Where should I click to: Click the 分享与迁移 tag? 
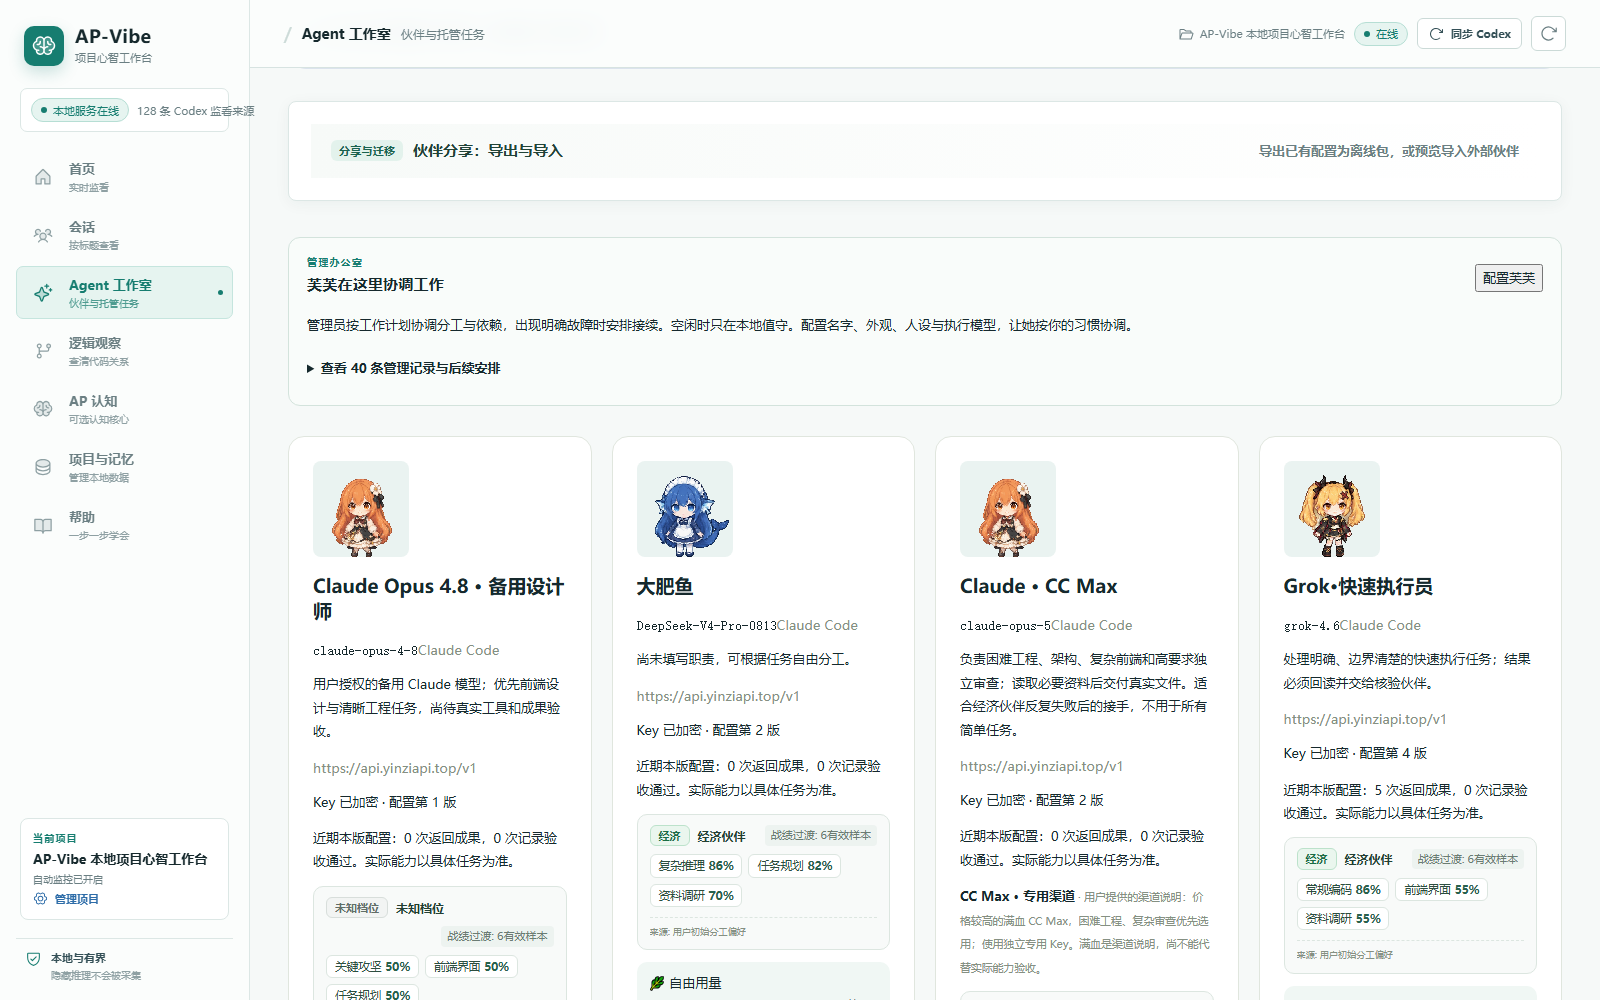click(x=366, y=151)
